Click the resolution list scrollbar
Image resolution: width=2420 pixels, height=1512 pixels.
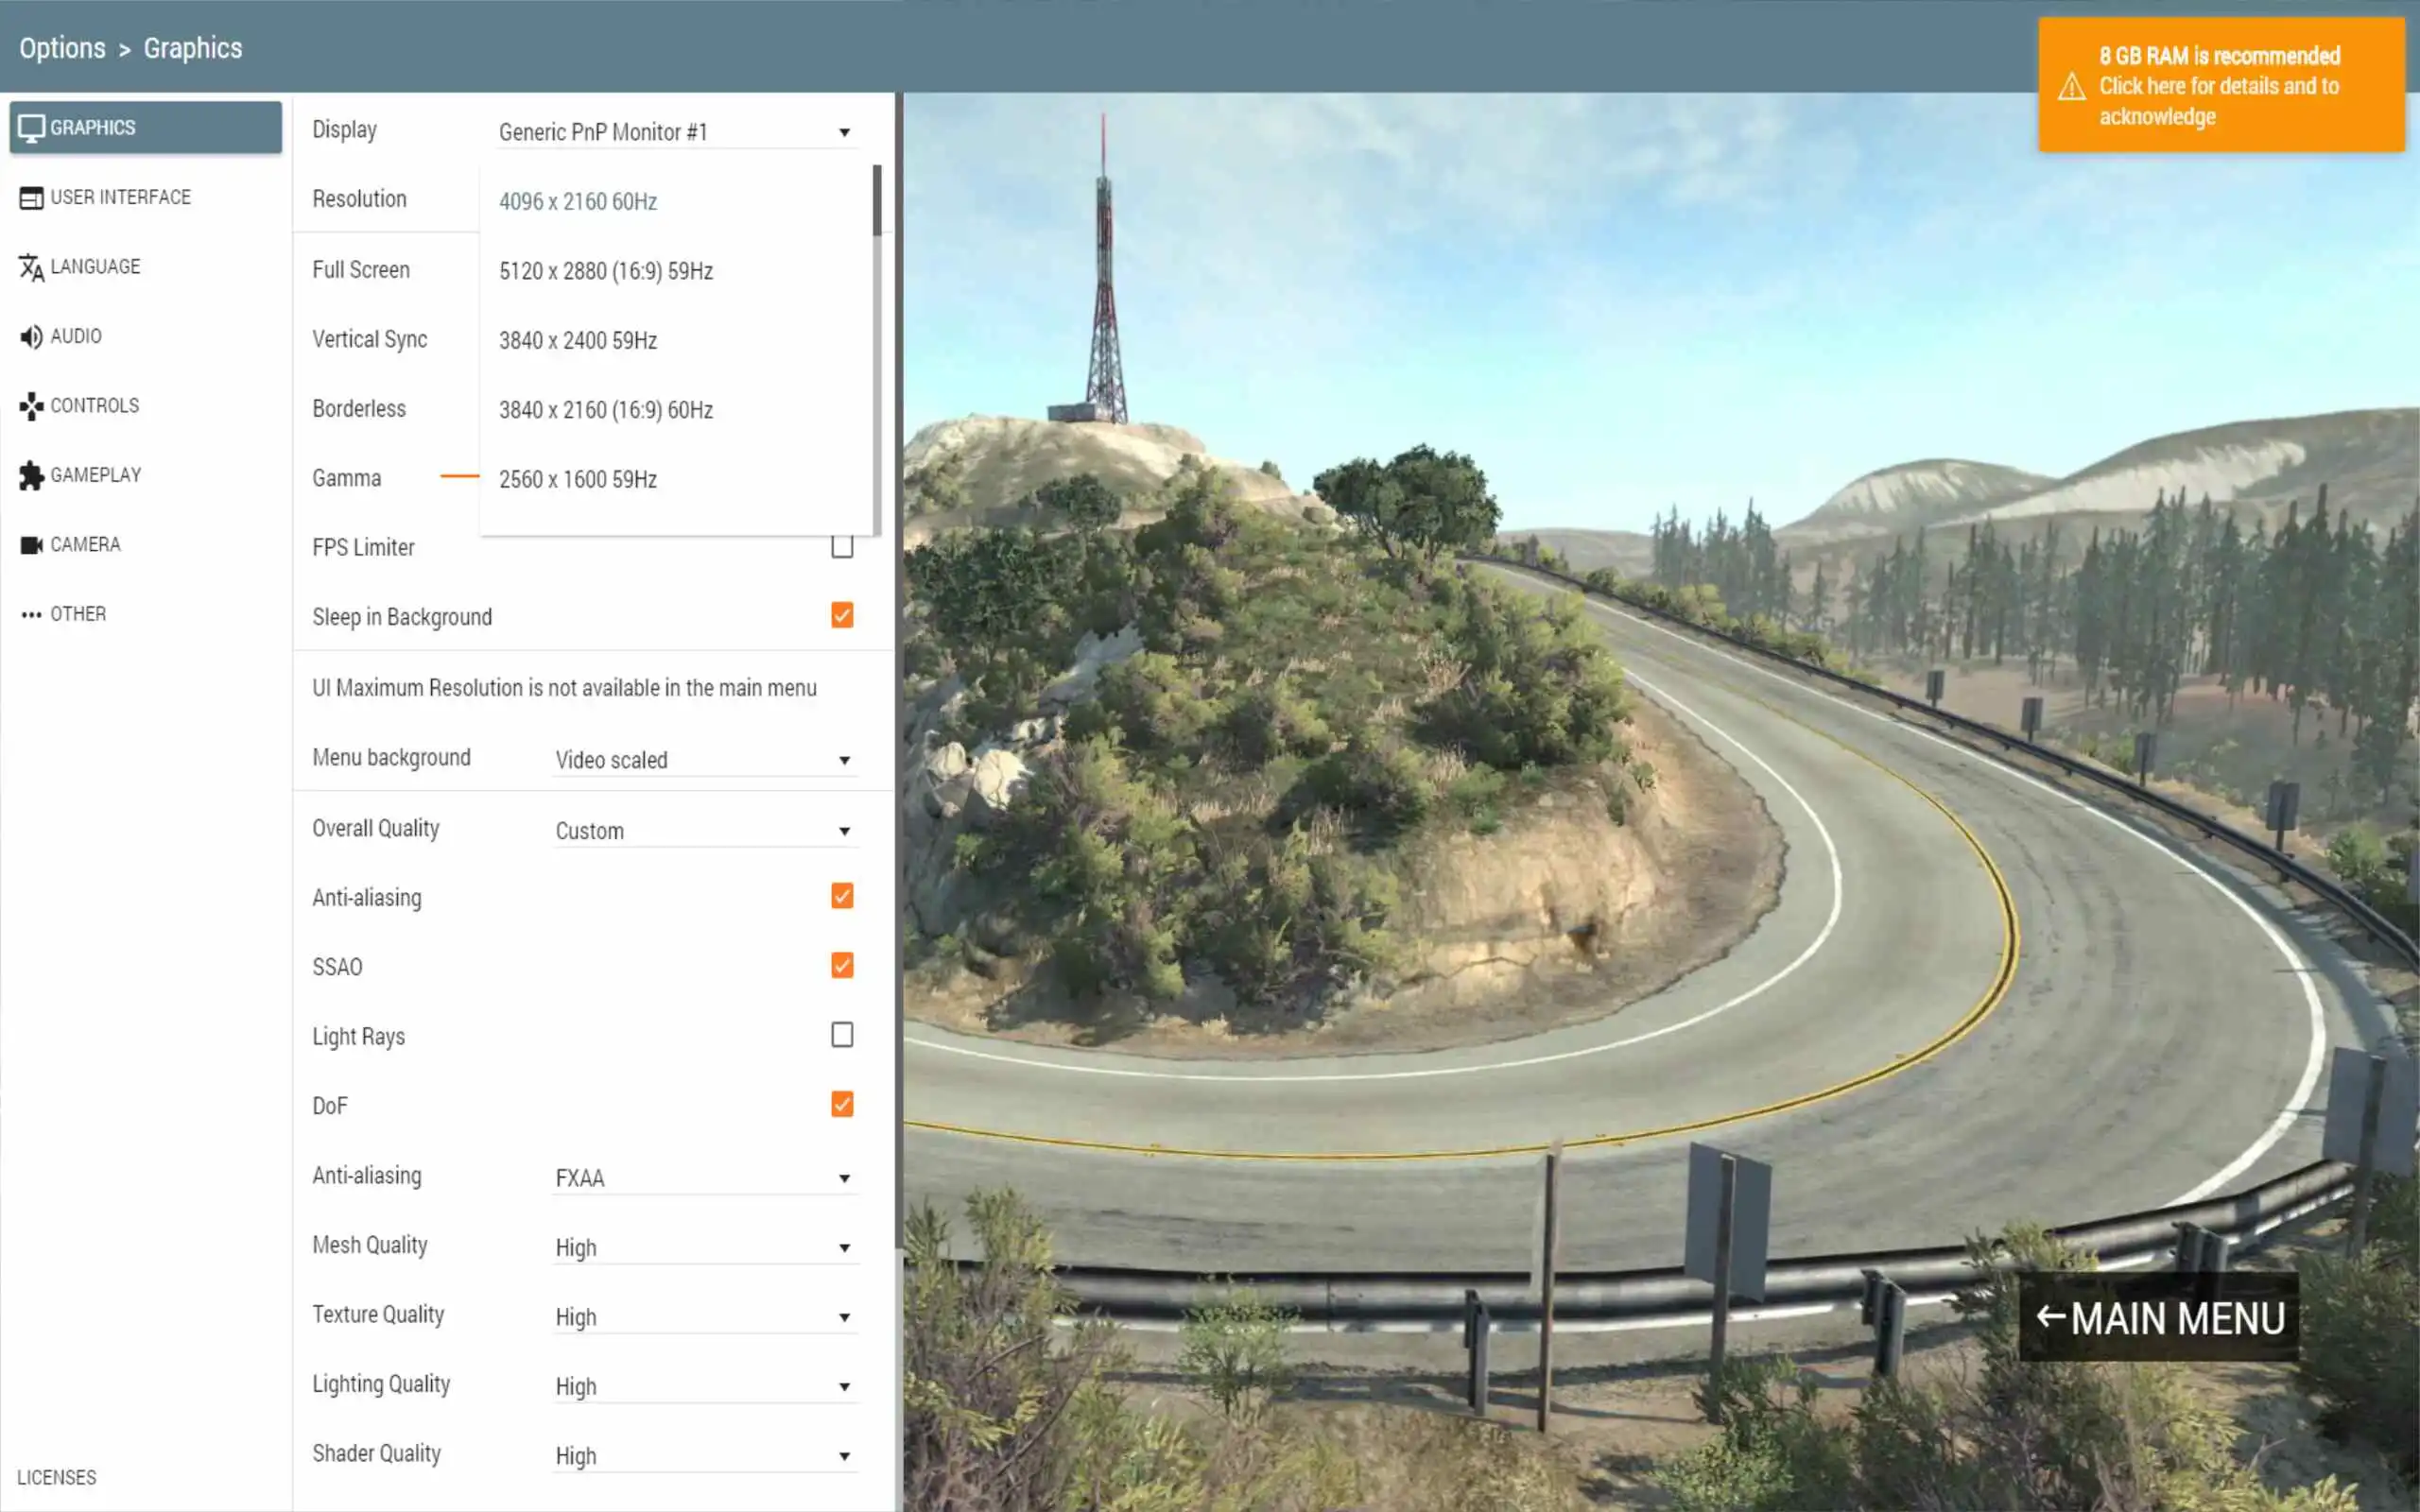point(877,200)
